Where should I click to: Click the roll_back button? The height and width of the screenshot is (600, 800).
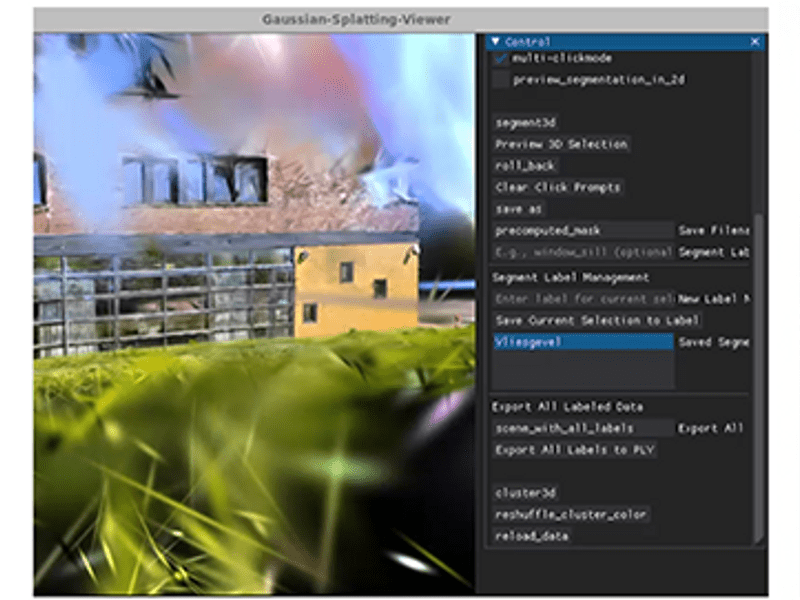525,166
